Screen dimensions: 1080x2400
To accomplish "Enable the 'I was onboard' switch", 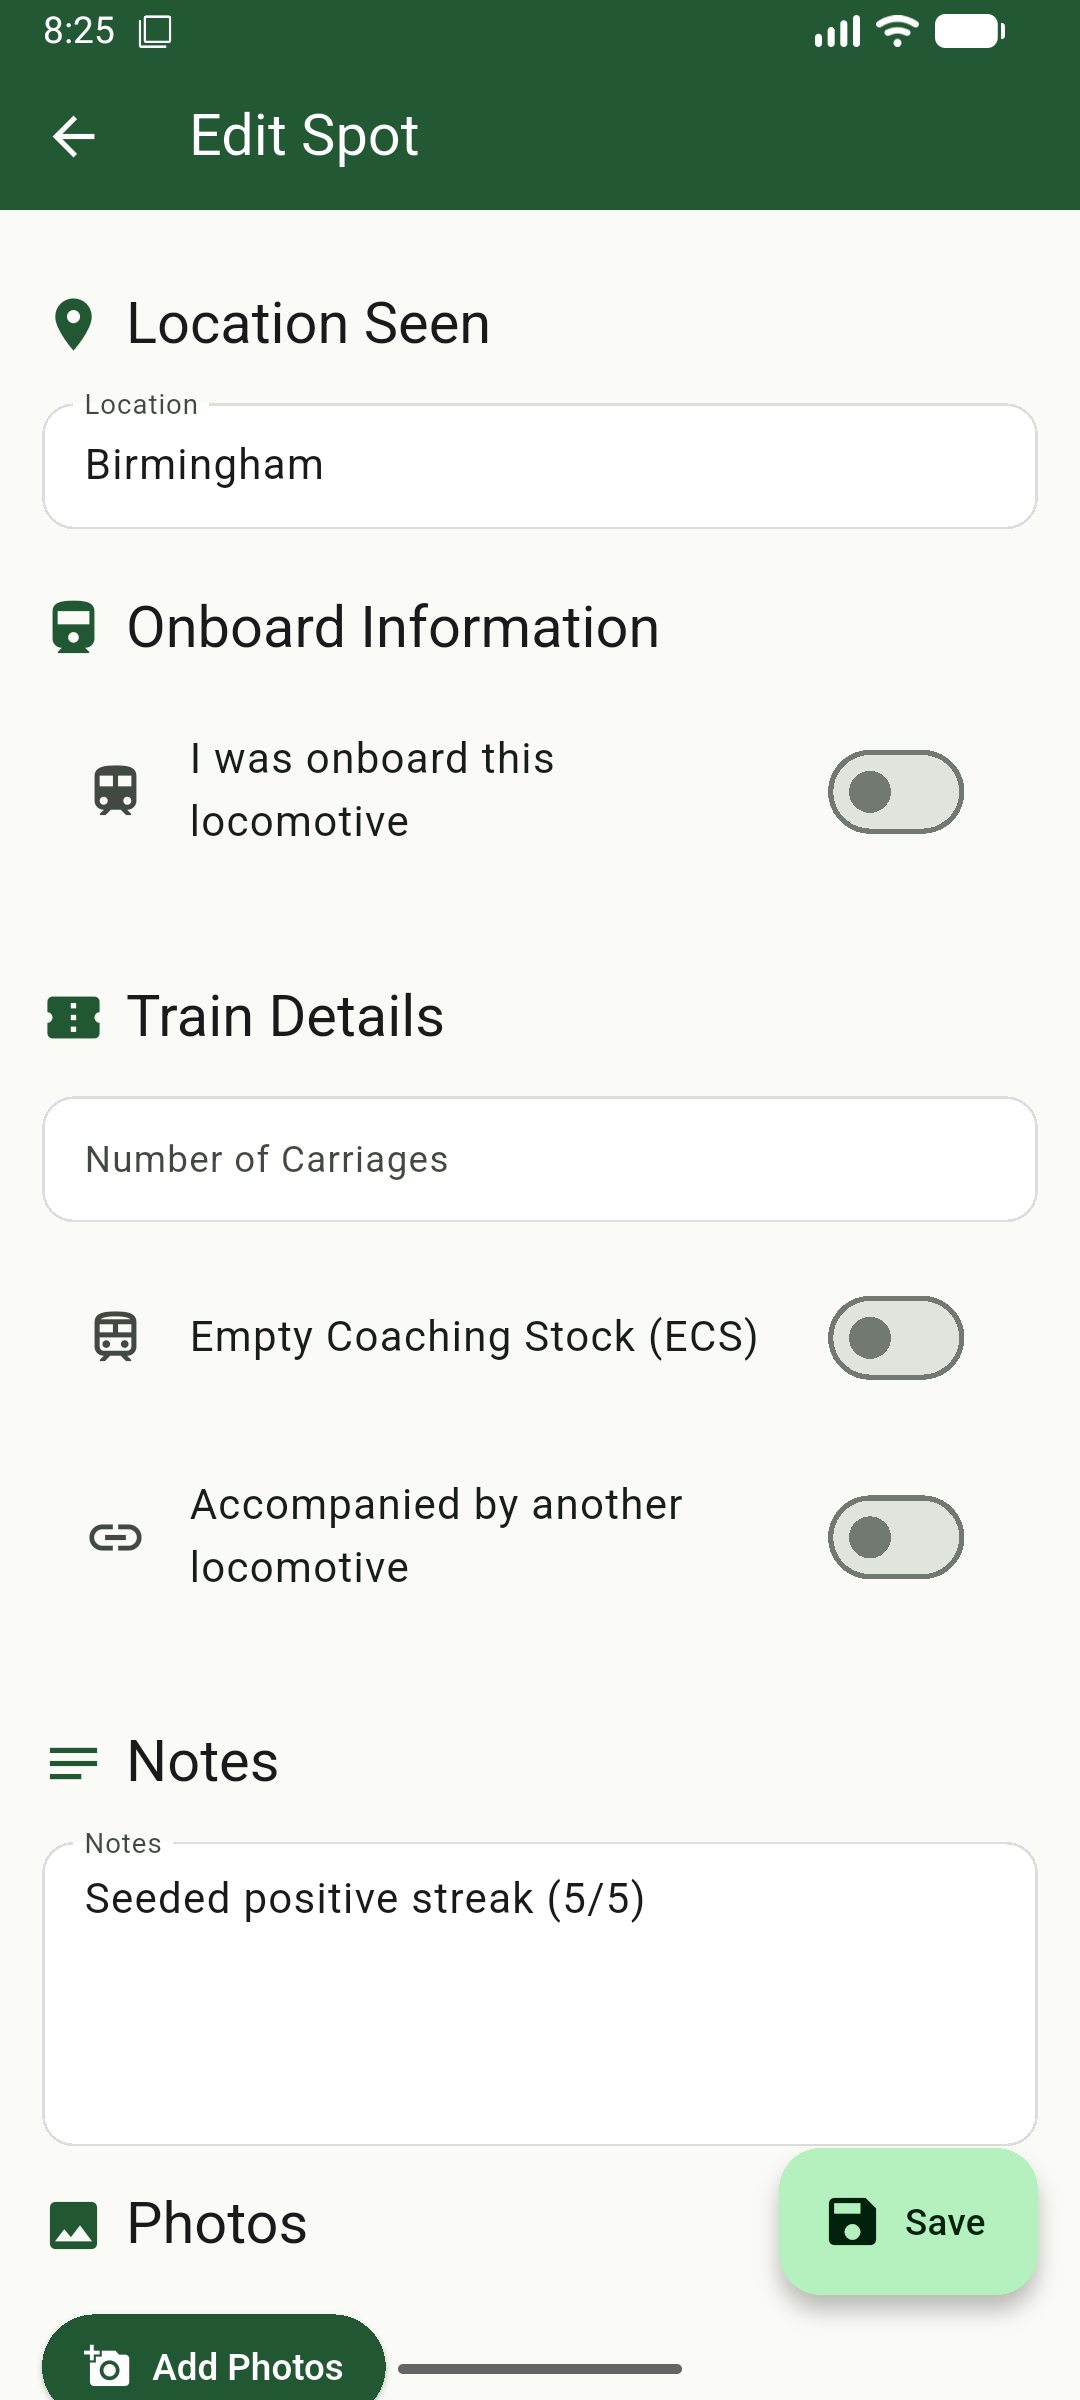I will pyautogui.click(x=895, y=792).
